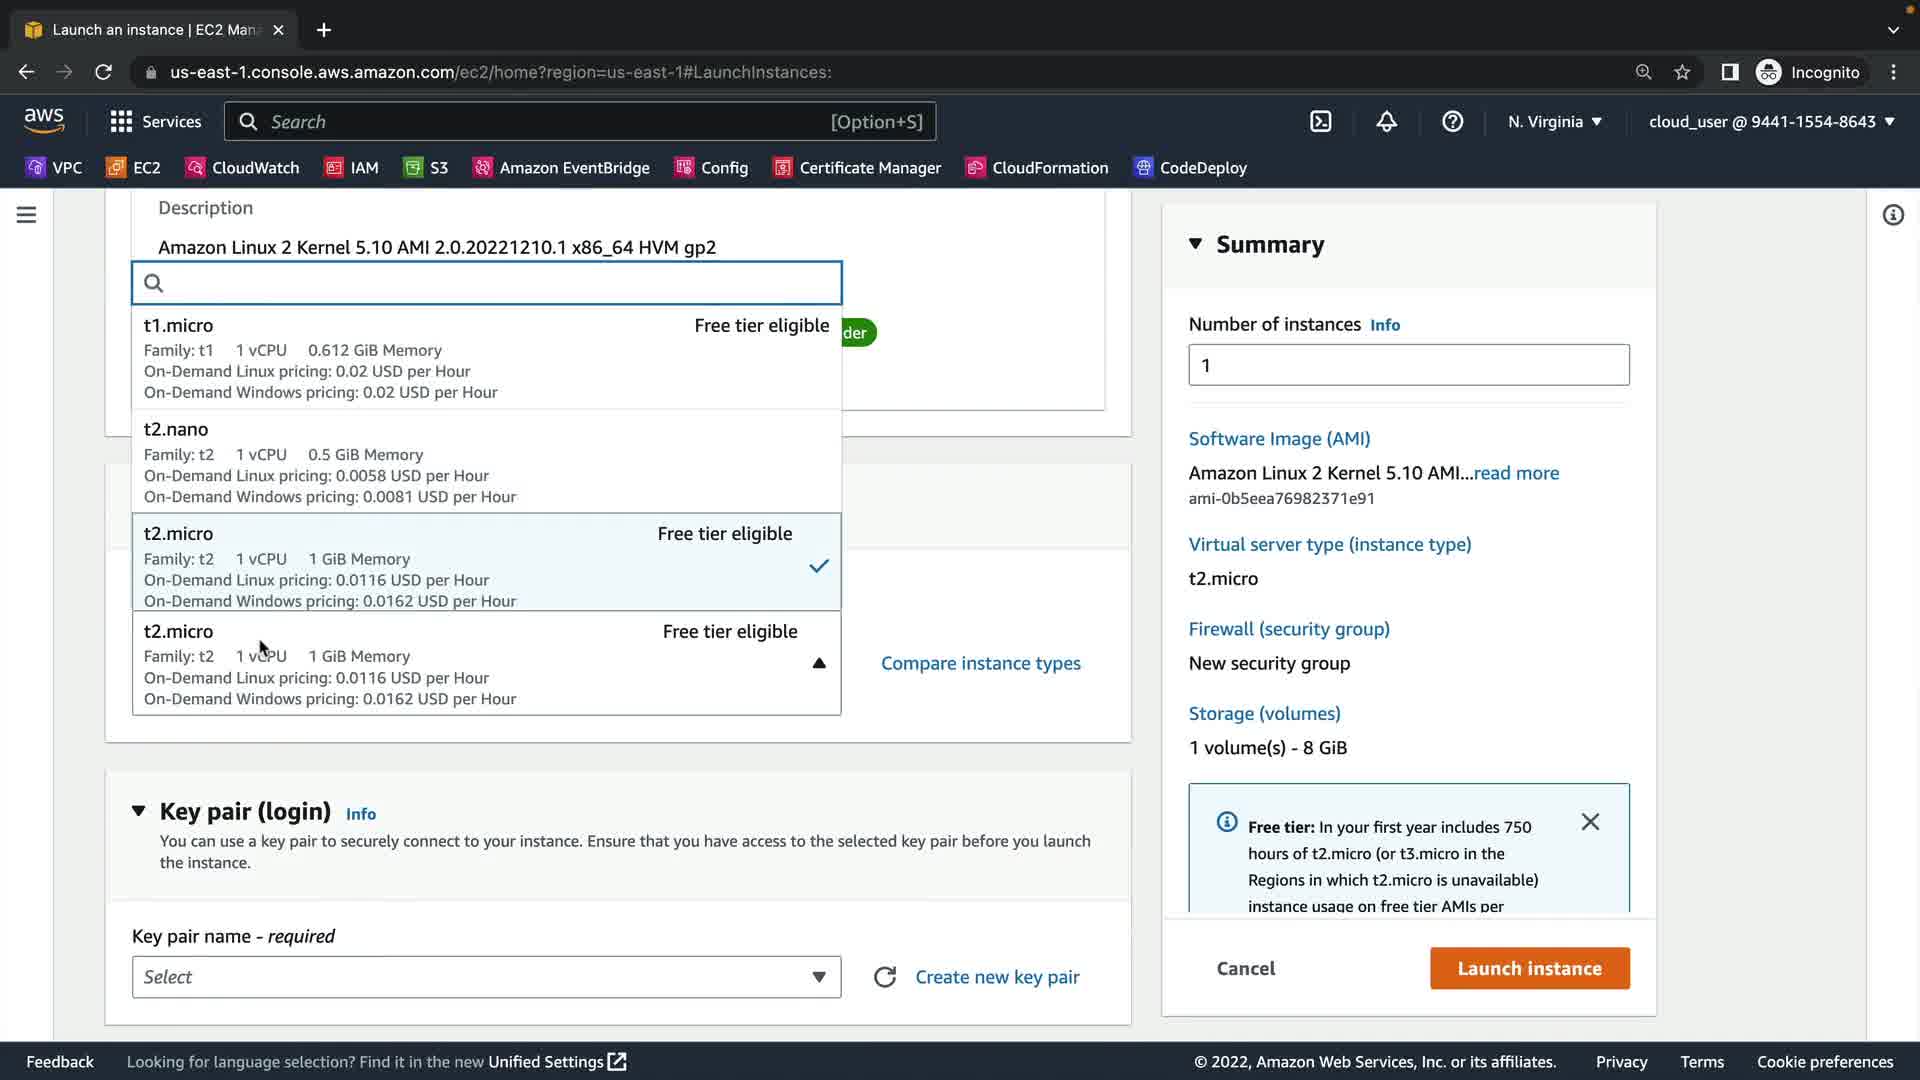Screen dimensions: 1920x1080
Task: Open the Key pair name select dropdown
Action: pos(486,977)
